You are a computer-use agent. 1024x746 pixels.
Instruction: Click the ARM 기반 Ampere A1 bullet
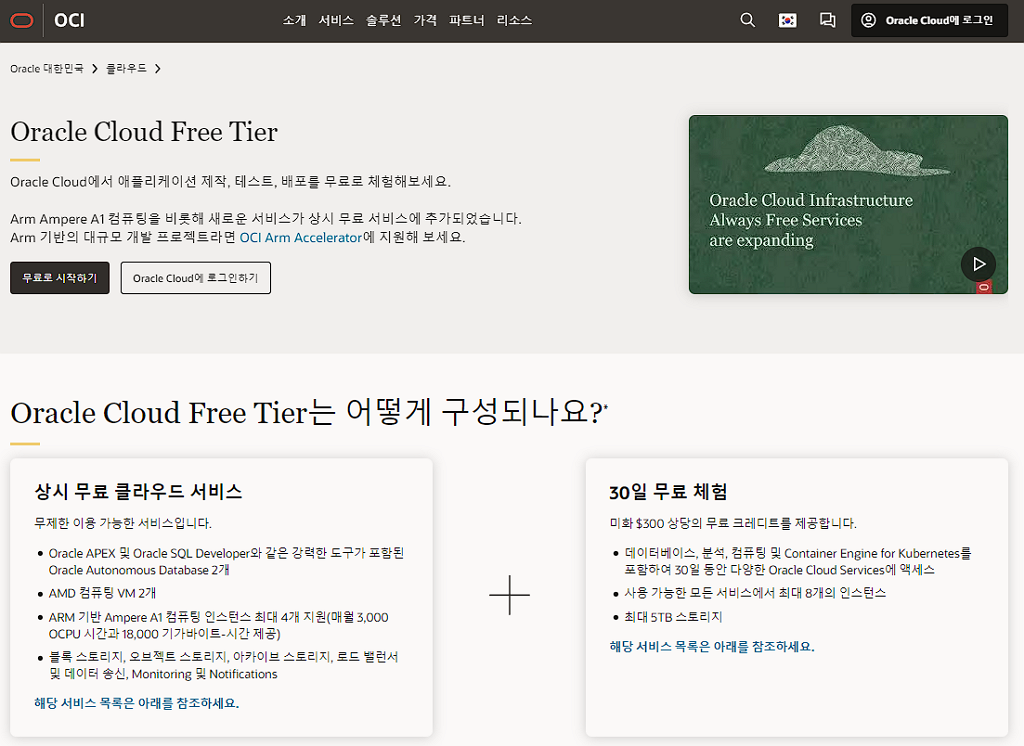(218, 625)
